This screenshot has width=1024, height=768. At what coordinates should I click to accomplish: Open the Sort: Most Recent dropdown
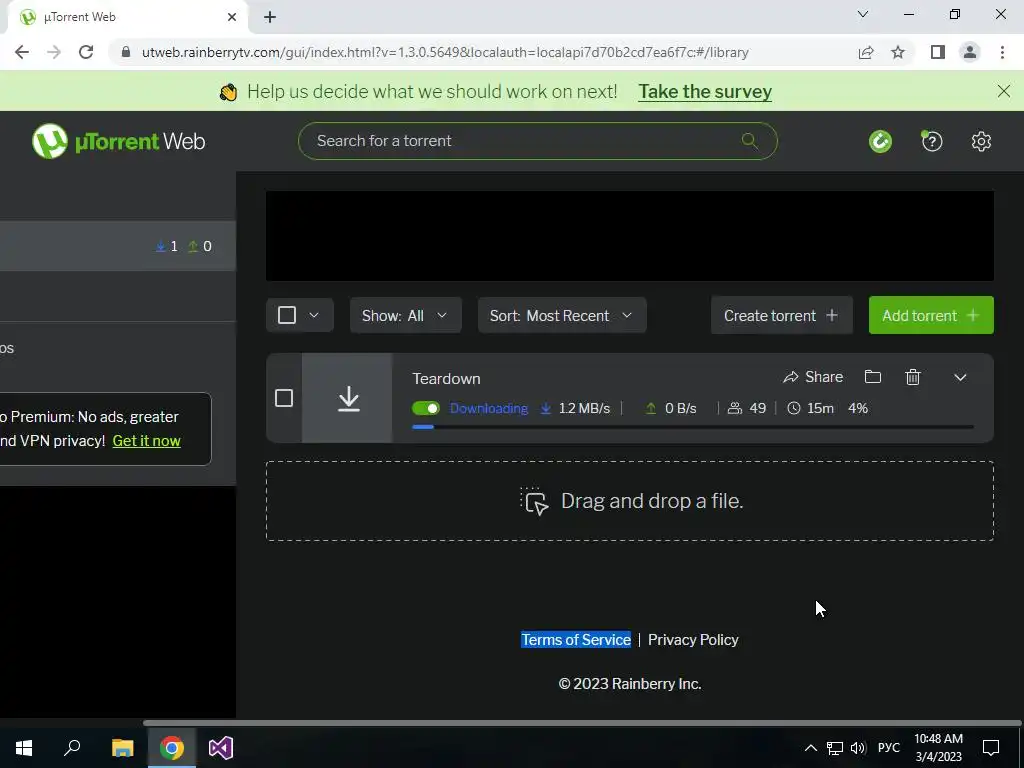(562, 315)
